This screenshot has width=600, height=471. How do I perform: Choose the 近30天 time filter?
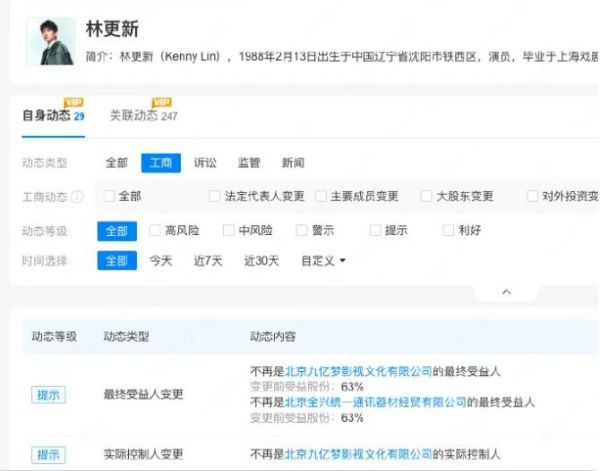pyautogui.click(x=261, y=261)
